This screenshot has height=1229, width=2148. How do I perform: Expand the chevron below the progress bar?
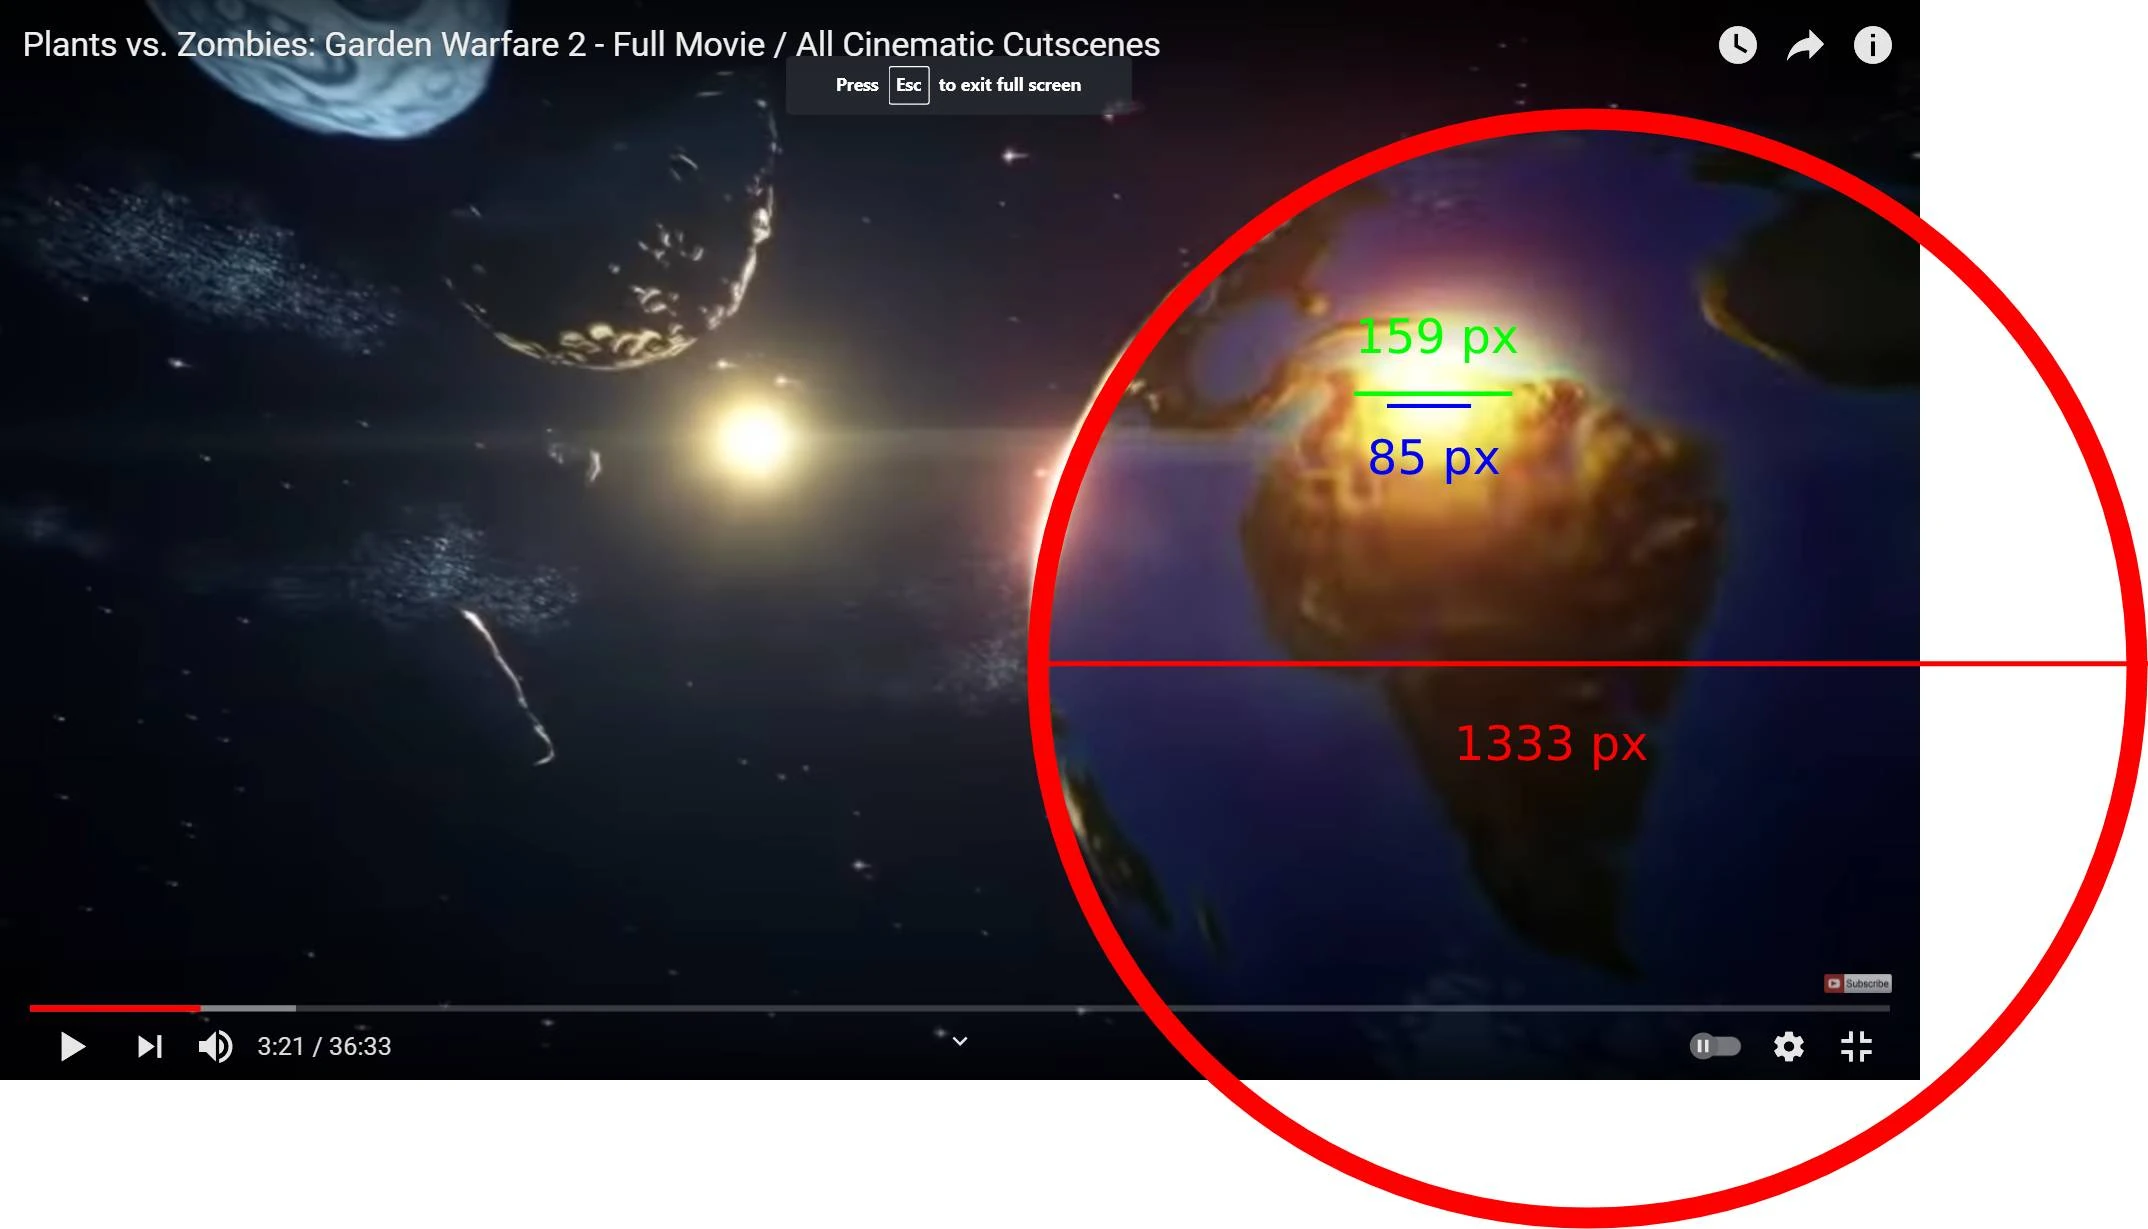960,1042
